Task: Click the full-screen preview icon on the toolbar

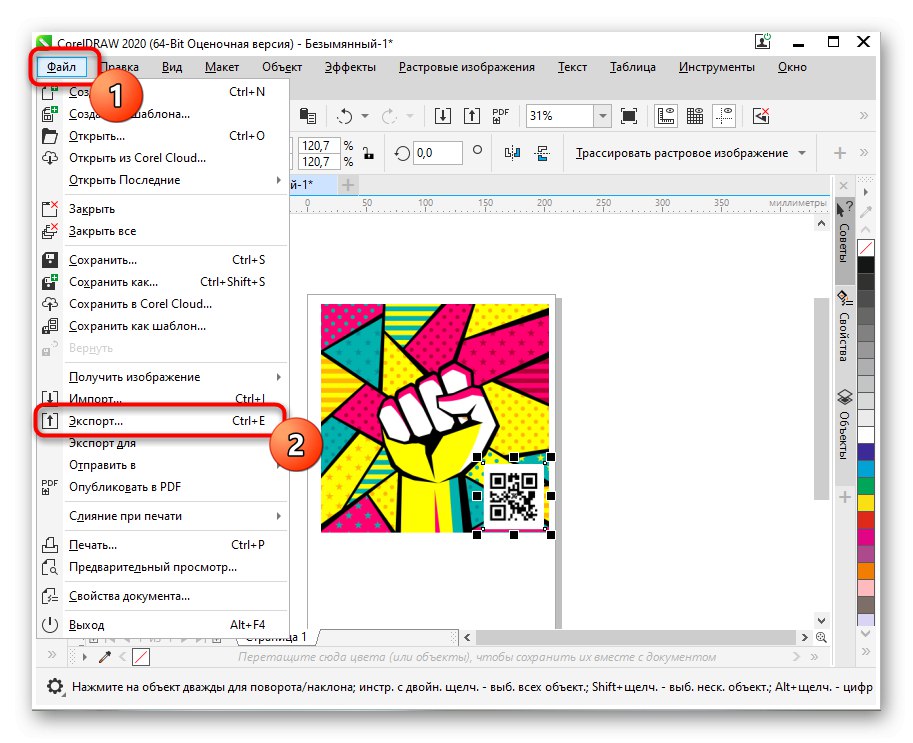Action: (629, 115)
